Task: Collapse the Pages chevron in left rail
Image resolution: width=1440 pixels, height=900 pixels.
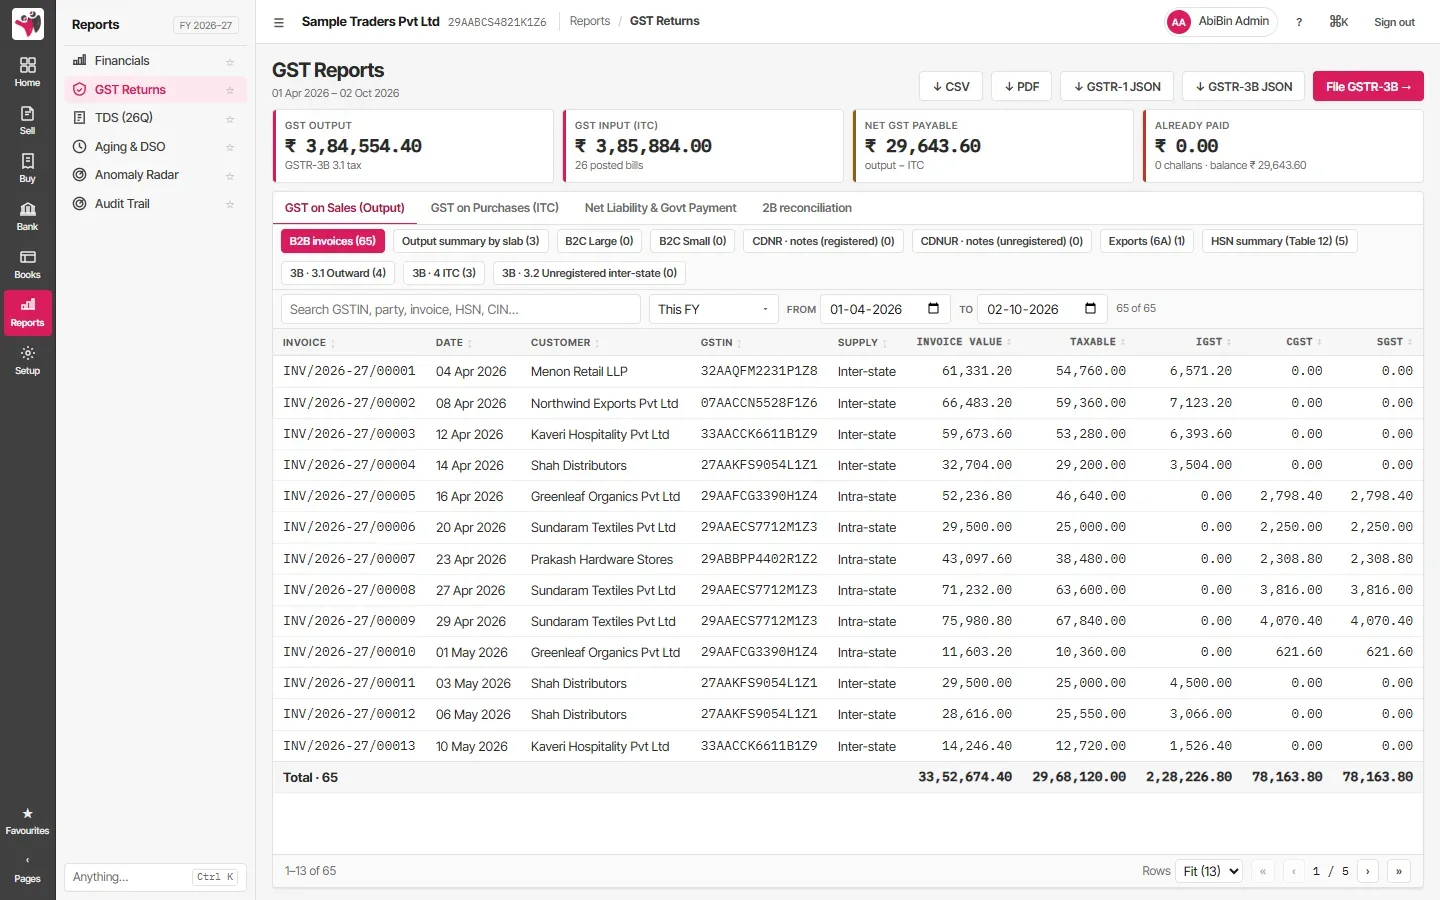Action: coord(27,869)
